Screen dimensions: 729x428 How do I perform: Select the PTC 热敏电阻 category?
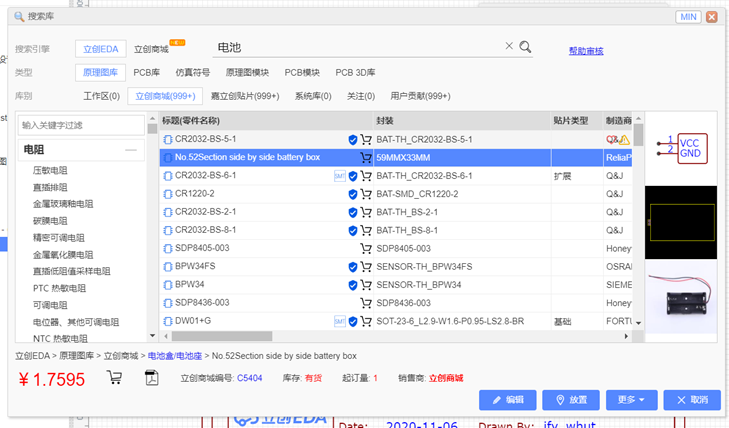tap(60, 289)
